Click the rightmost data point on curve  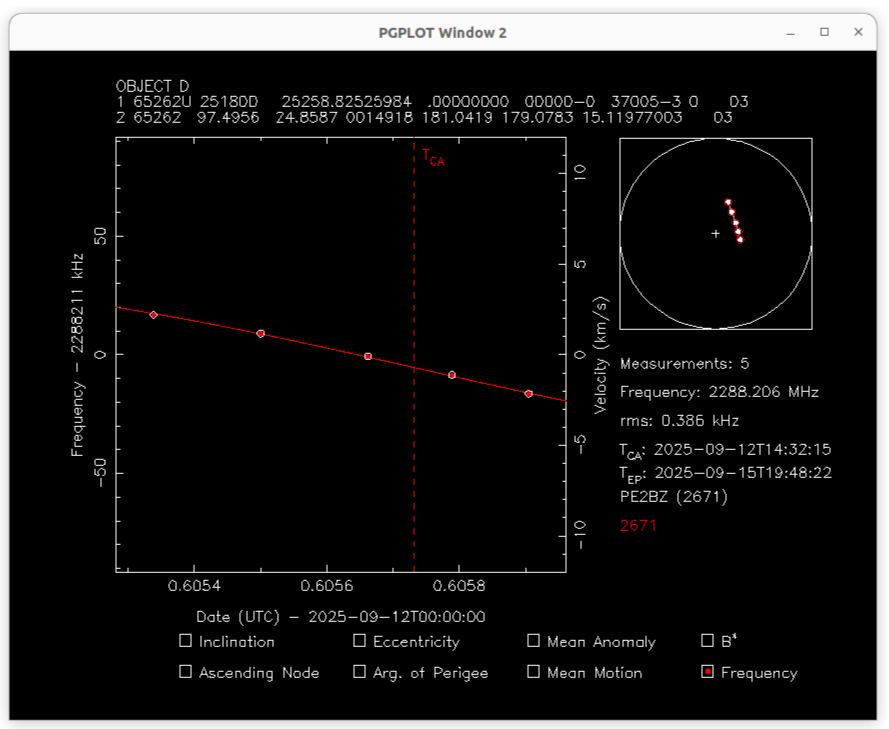coord(528,393)
